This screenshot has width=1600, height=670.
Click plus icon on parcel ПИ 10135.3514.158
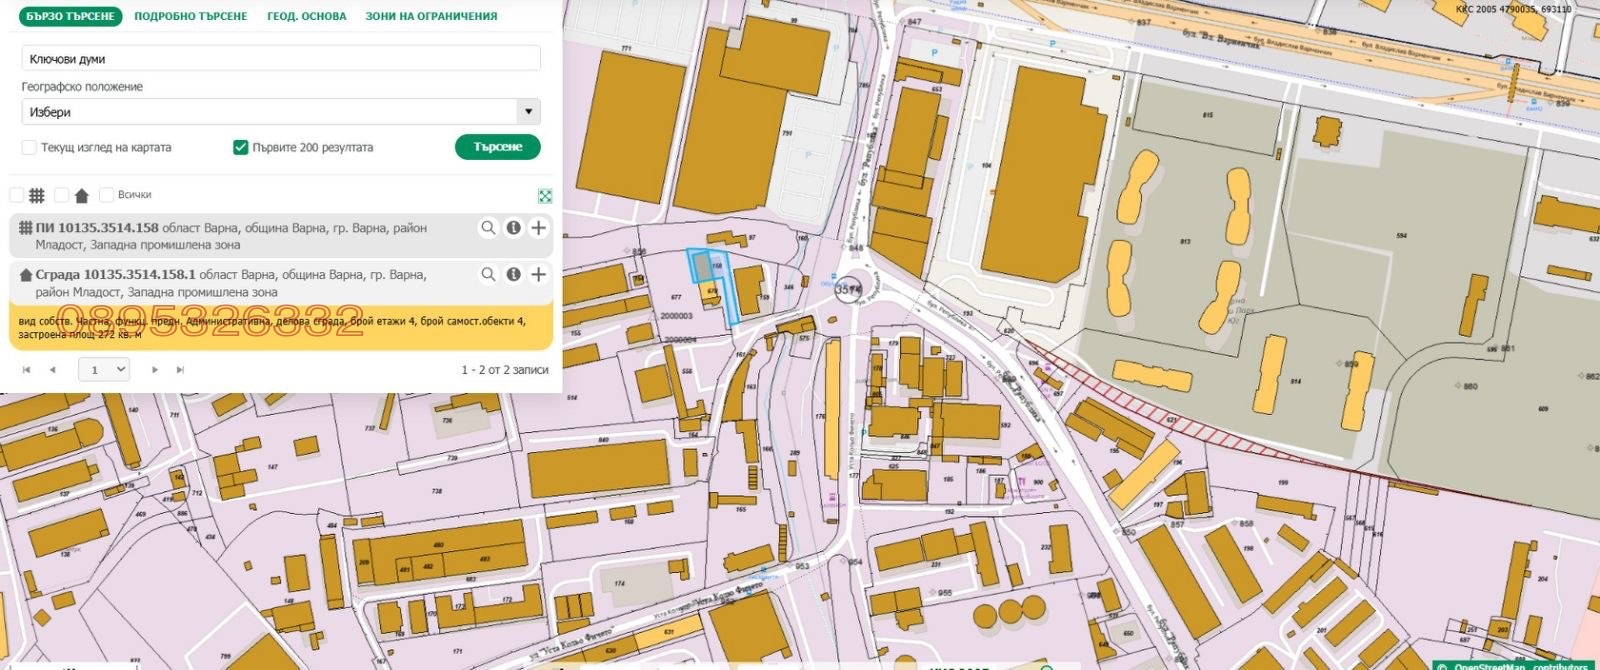[538, 228]
